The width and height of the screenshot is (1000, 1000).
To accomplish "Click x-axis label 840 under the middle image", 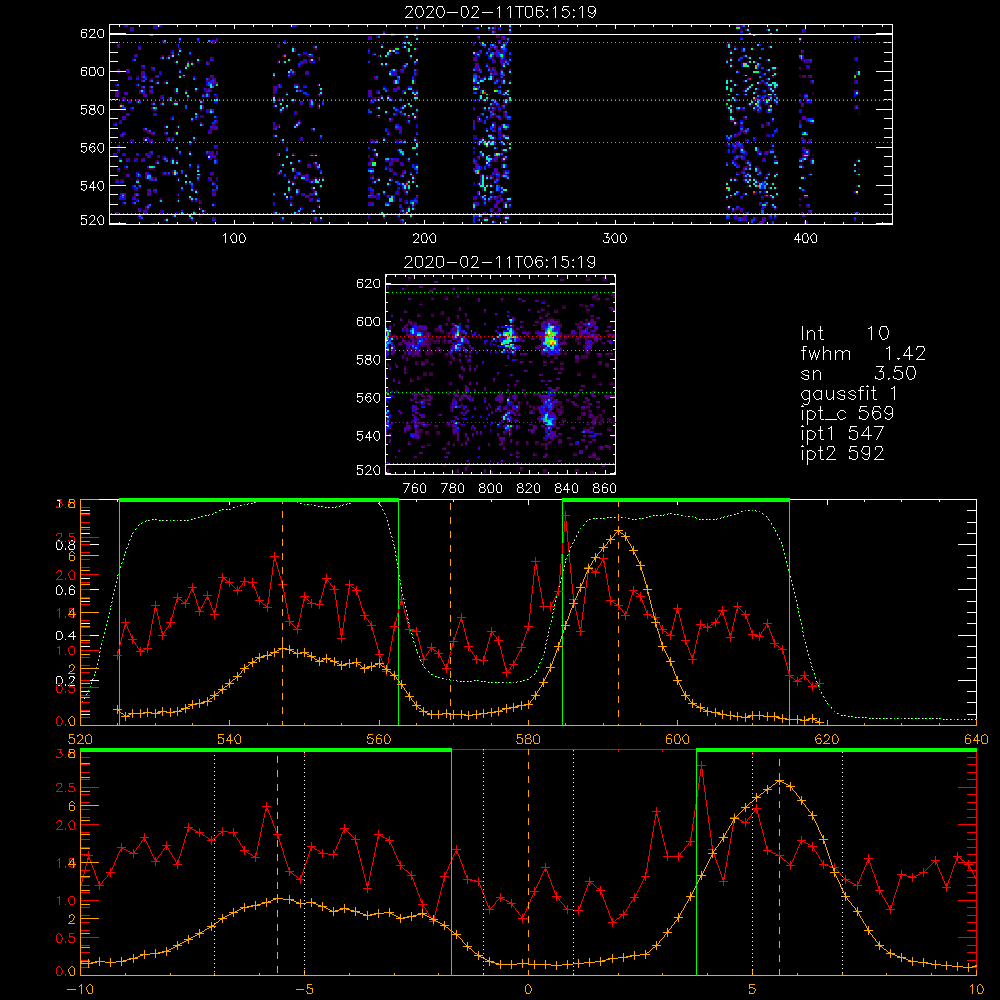I will coord(566,489).
